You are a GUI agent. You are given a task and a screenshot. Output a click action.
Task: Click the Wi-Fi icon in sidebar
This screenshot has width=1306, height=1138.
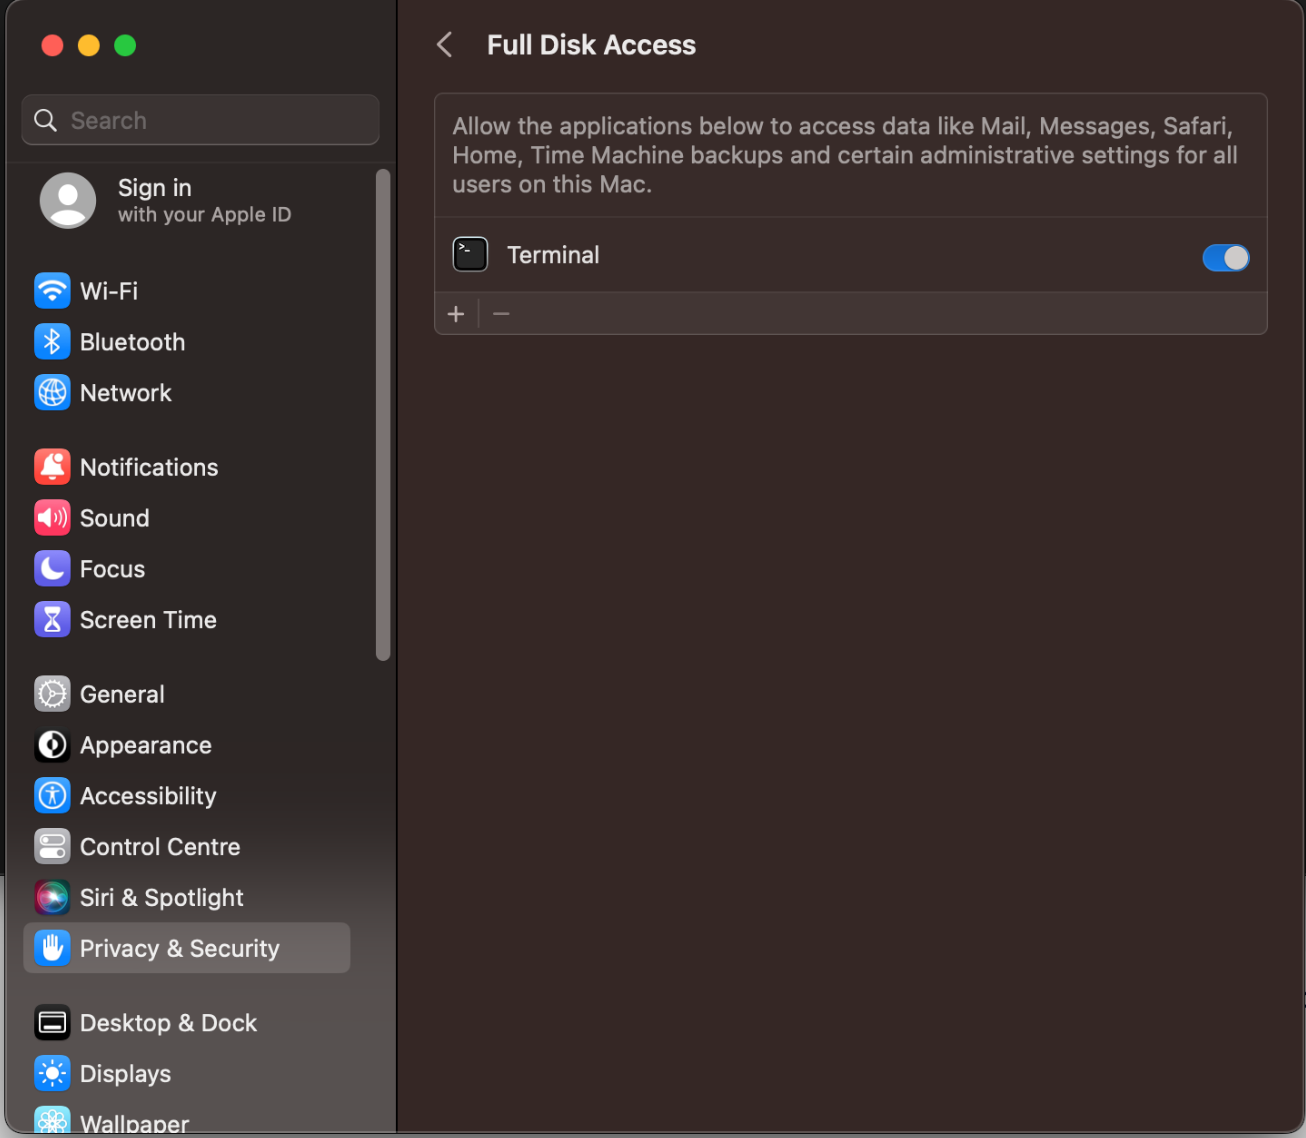(x=52, y=291)
